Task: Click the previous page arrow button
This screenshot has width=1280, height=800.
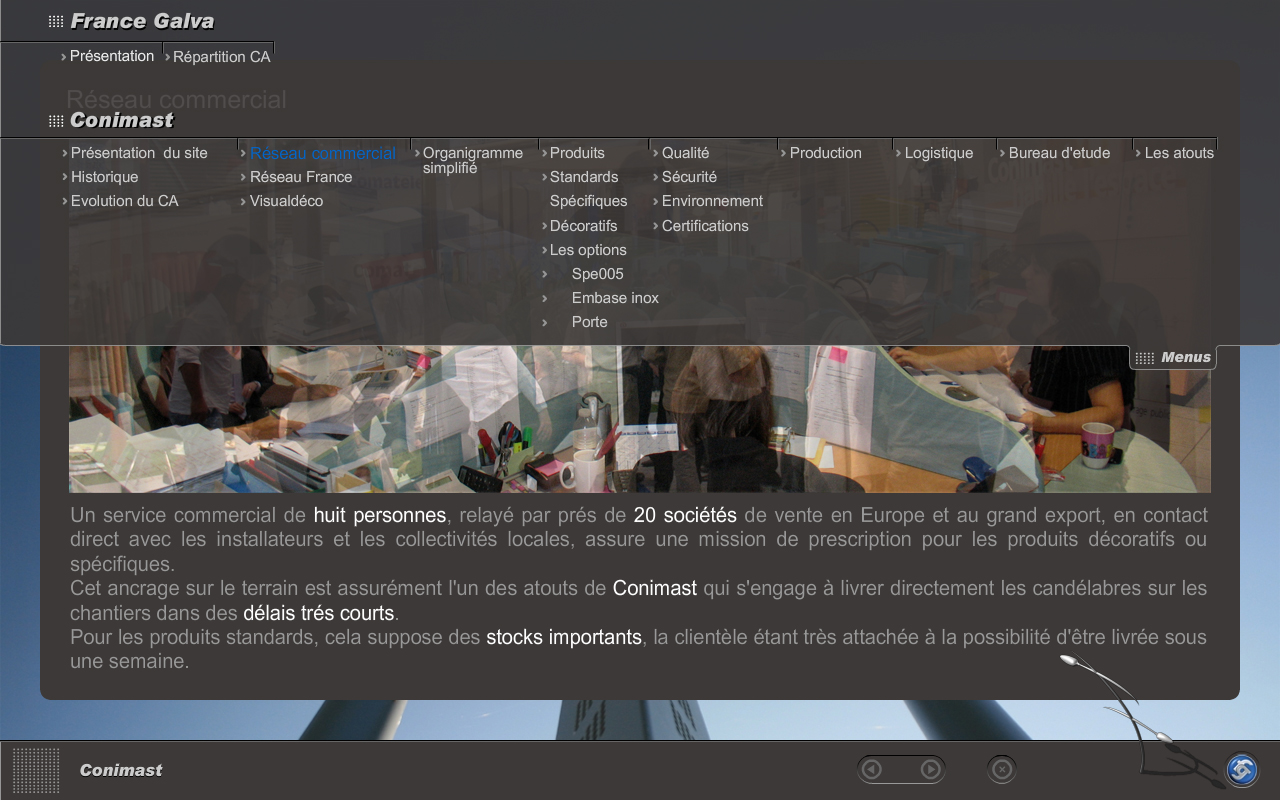Action: (872, 769)
